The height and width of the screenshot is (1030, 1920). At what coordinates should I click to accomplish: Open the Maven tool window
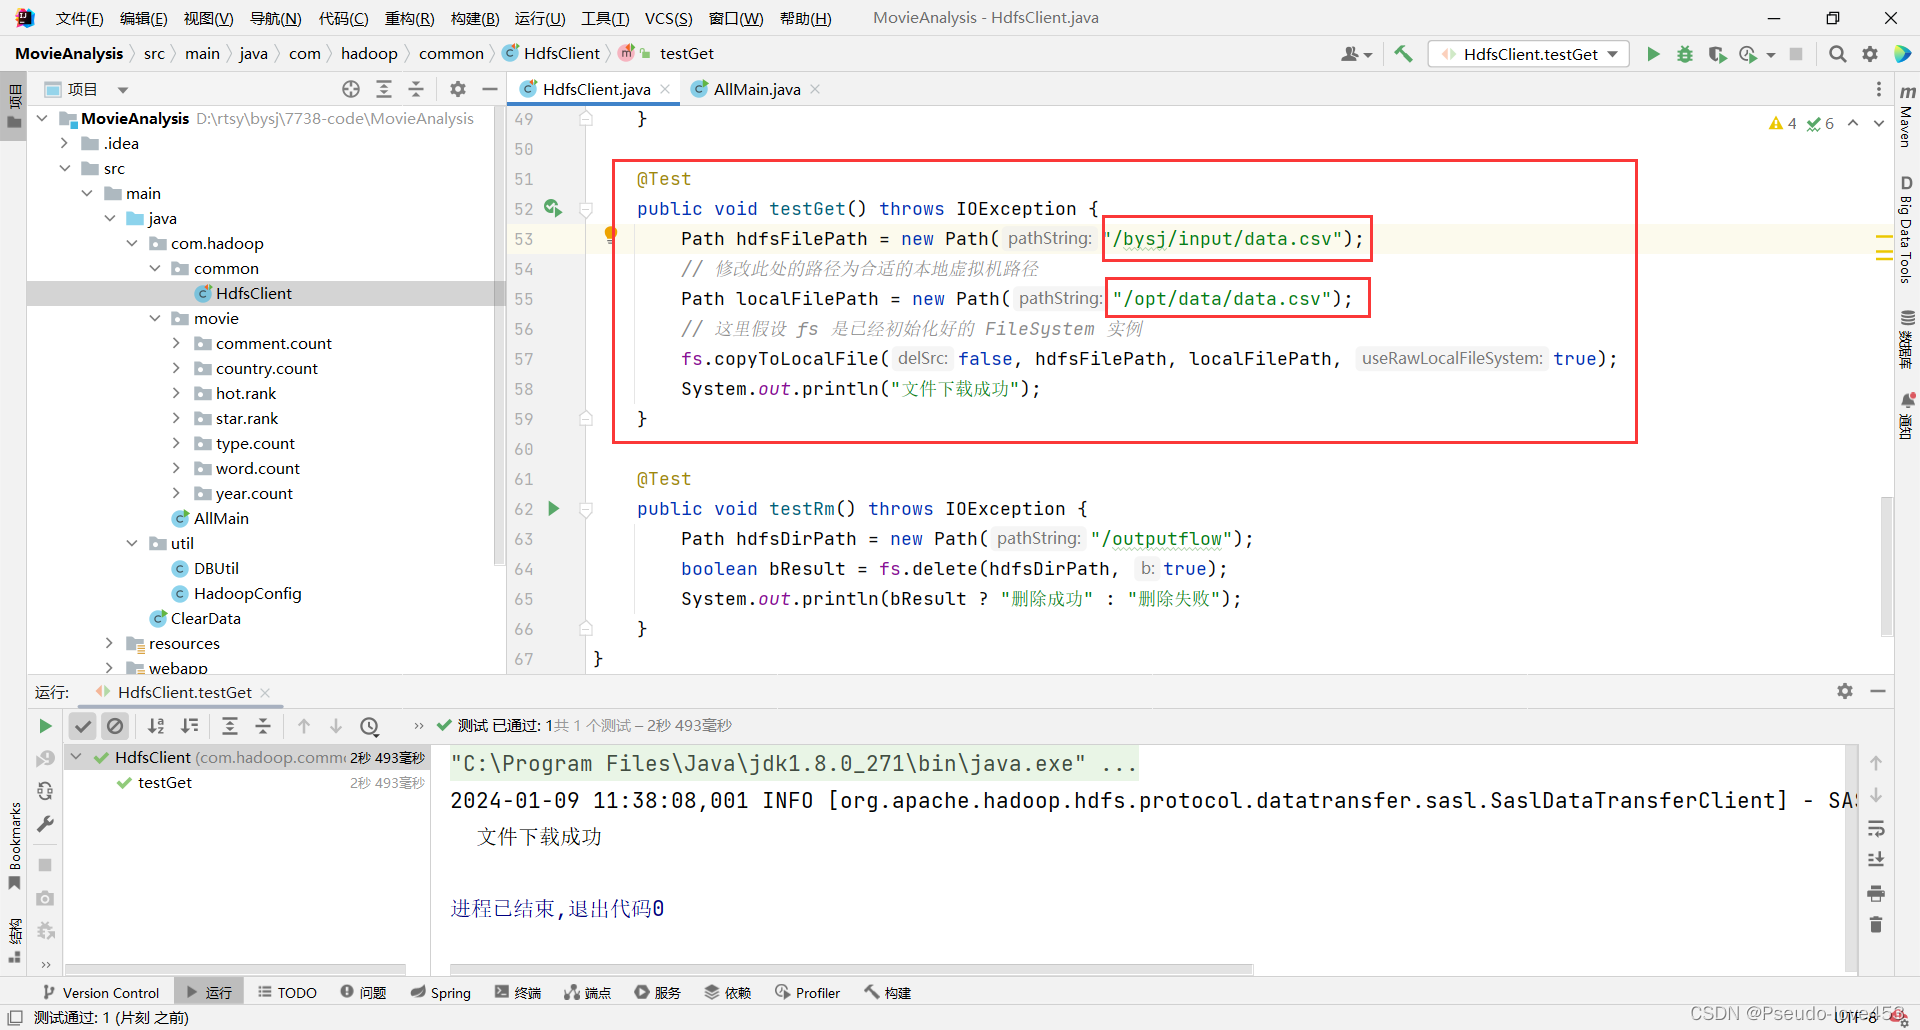coord(1907,116)
